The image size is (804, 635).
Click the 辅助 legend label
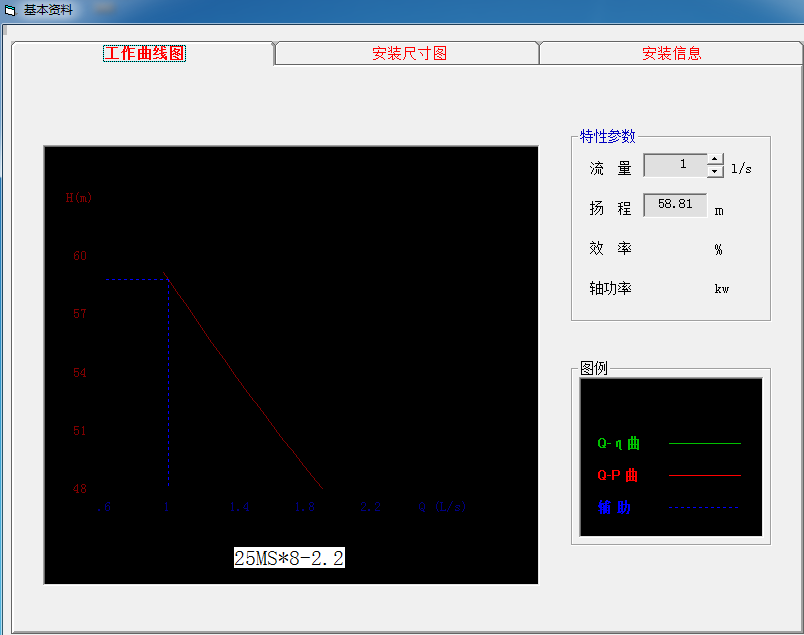click(614, 507)
